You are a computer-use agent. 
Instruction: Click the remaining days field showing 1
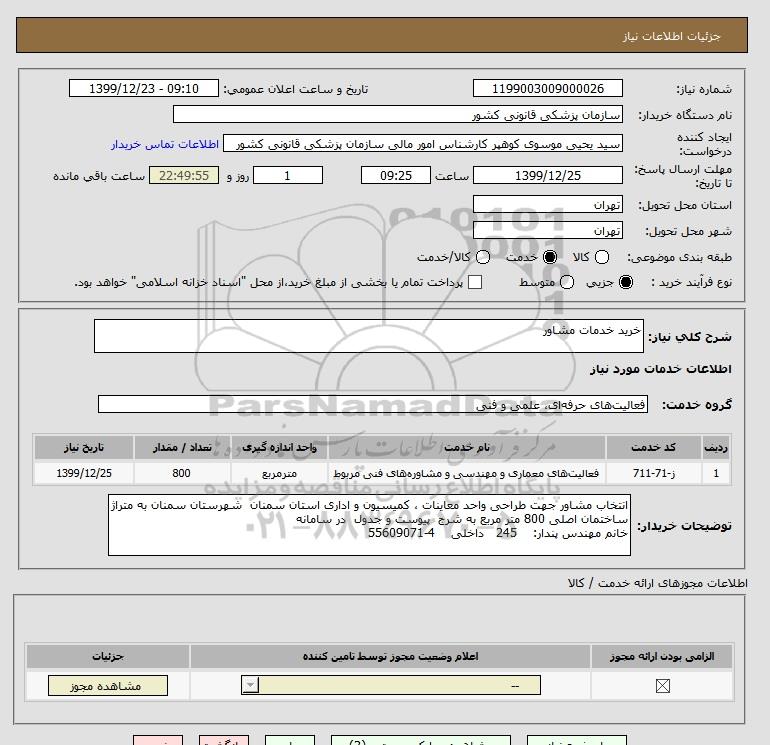click(288, 175)
